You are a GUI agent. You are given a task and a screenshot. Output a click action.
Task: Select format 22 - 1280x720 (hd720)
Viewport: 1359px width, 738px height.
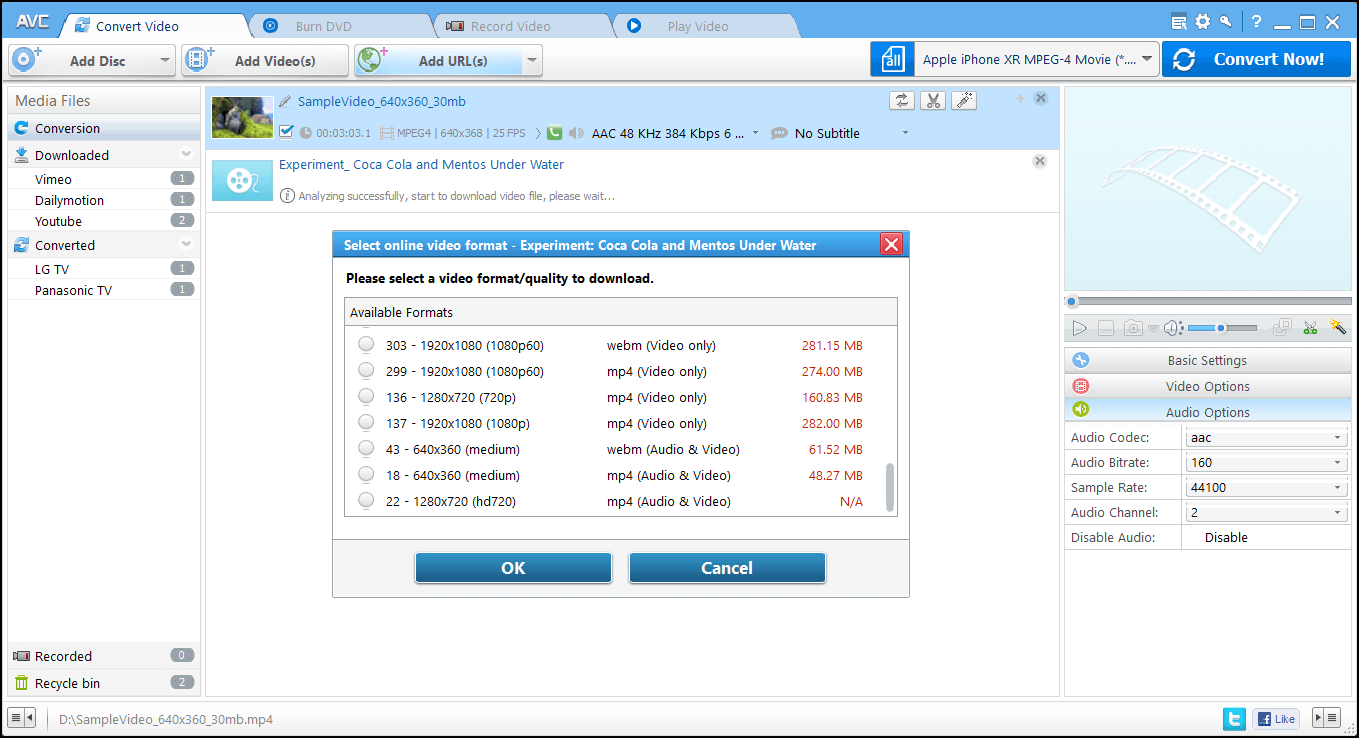366,501
